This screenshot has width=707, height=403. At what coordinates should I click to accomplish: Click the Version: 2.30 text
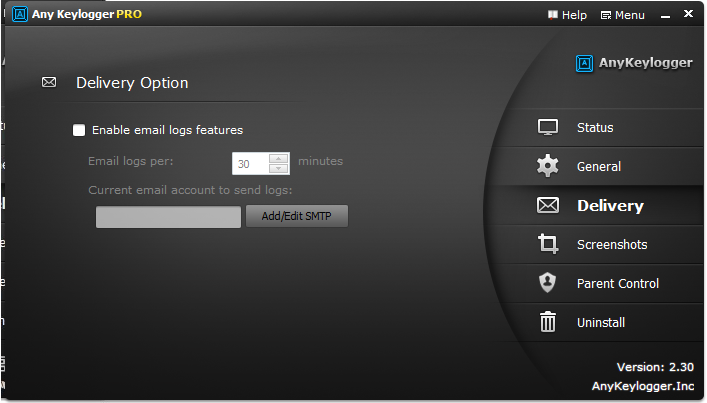tap(655, 367)
